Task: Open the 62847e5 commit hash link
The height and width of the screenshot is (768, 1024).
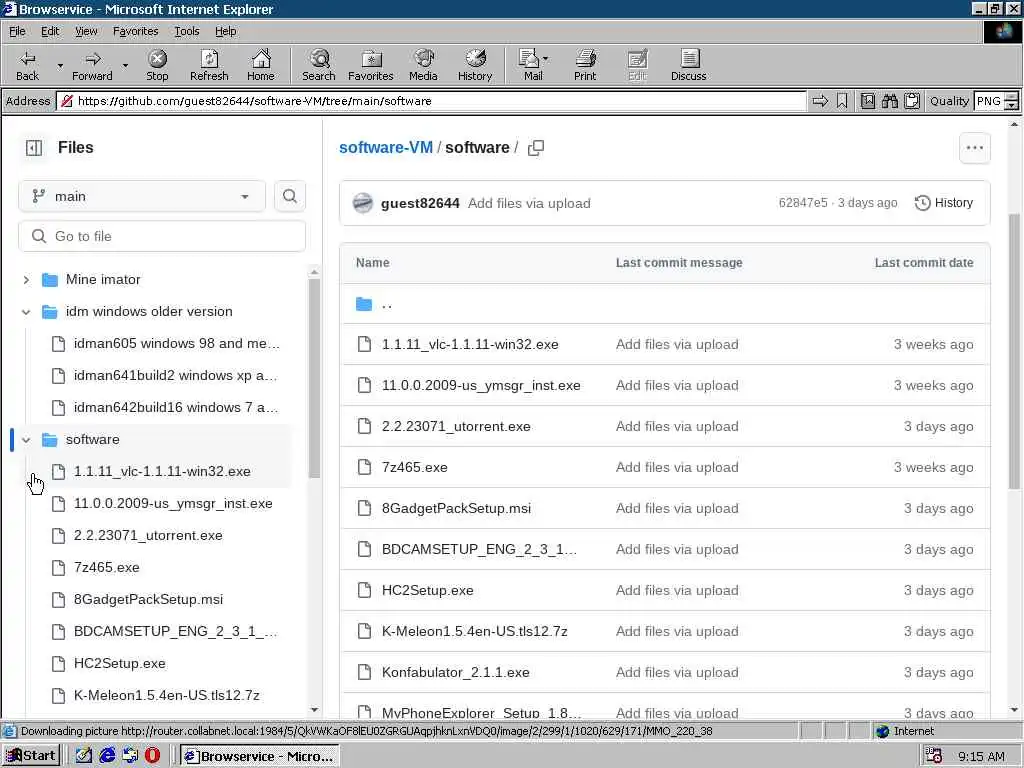Action: tap(803, 202)
